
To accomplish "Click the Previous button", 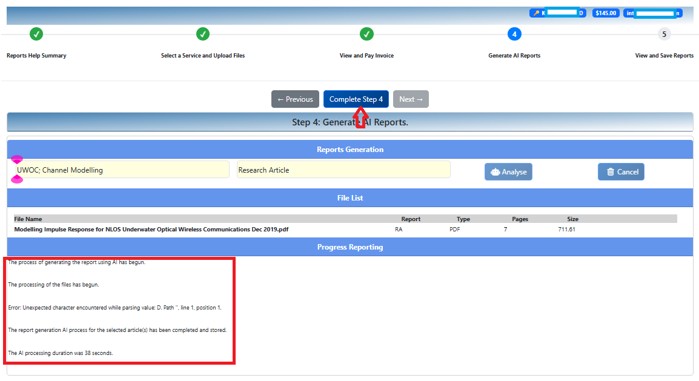I will click(295, 99).
